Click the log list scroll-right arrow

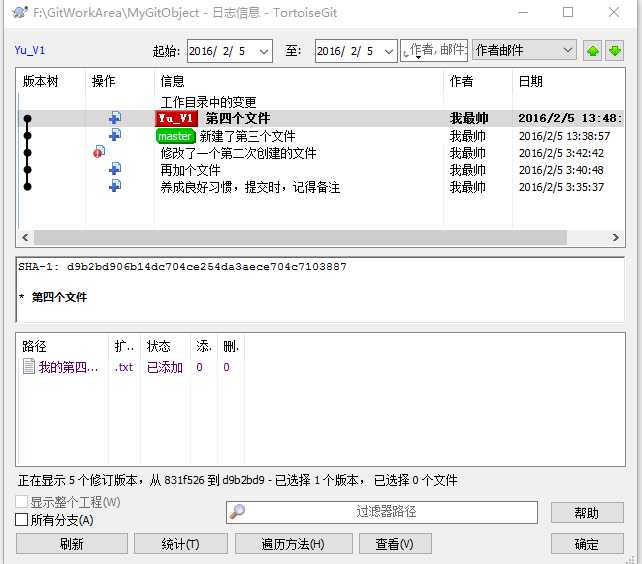(x=615, y=238)
